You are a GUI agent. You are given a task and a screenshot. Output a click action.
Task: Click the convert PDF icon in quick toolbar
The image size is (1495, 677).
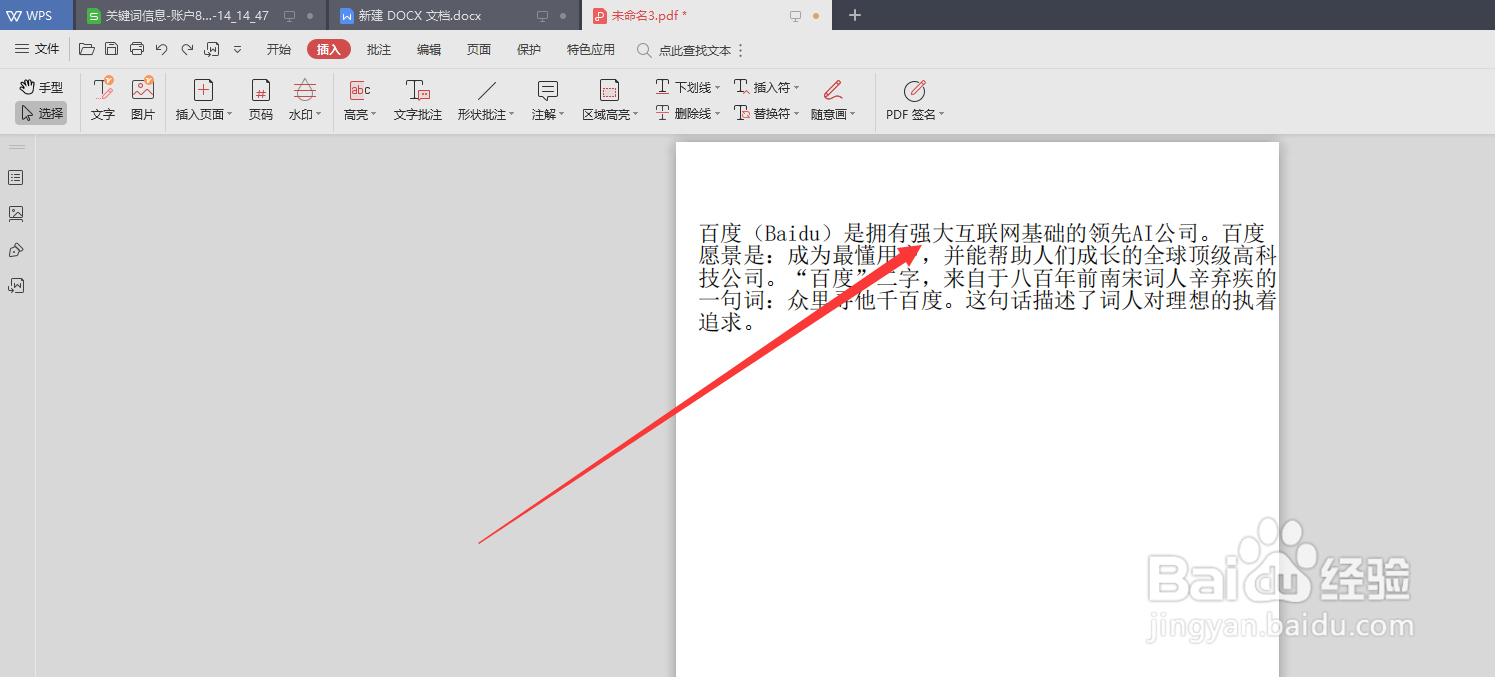(212, 49)
